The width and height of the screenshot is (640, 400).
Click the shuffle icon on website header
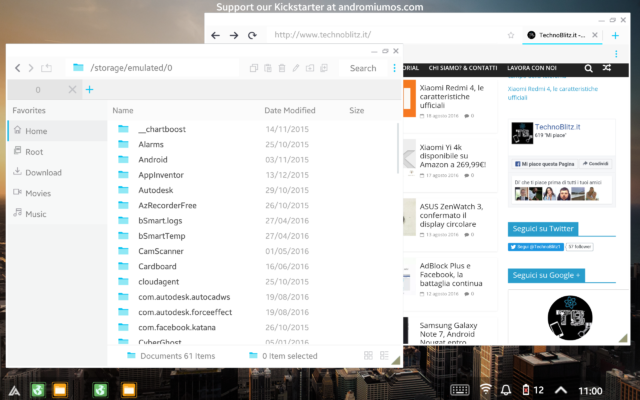tap(606, 69)
